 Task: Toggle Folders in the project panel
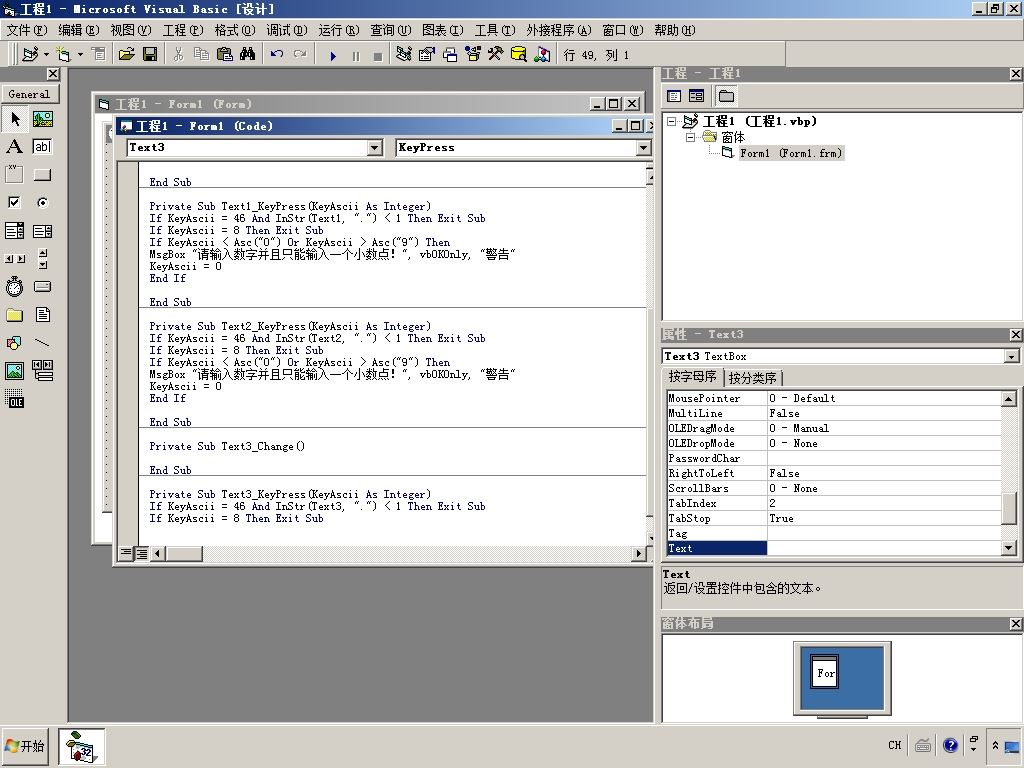(x=726, y=96)
